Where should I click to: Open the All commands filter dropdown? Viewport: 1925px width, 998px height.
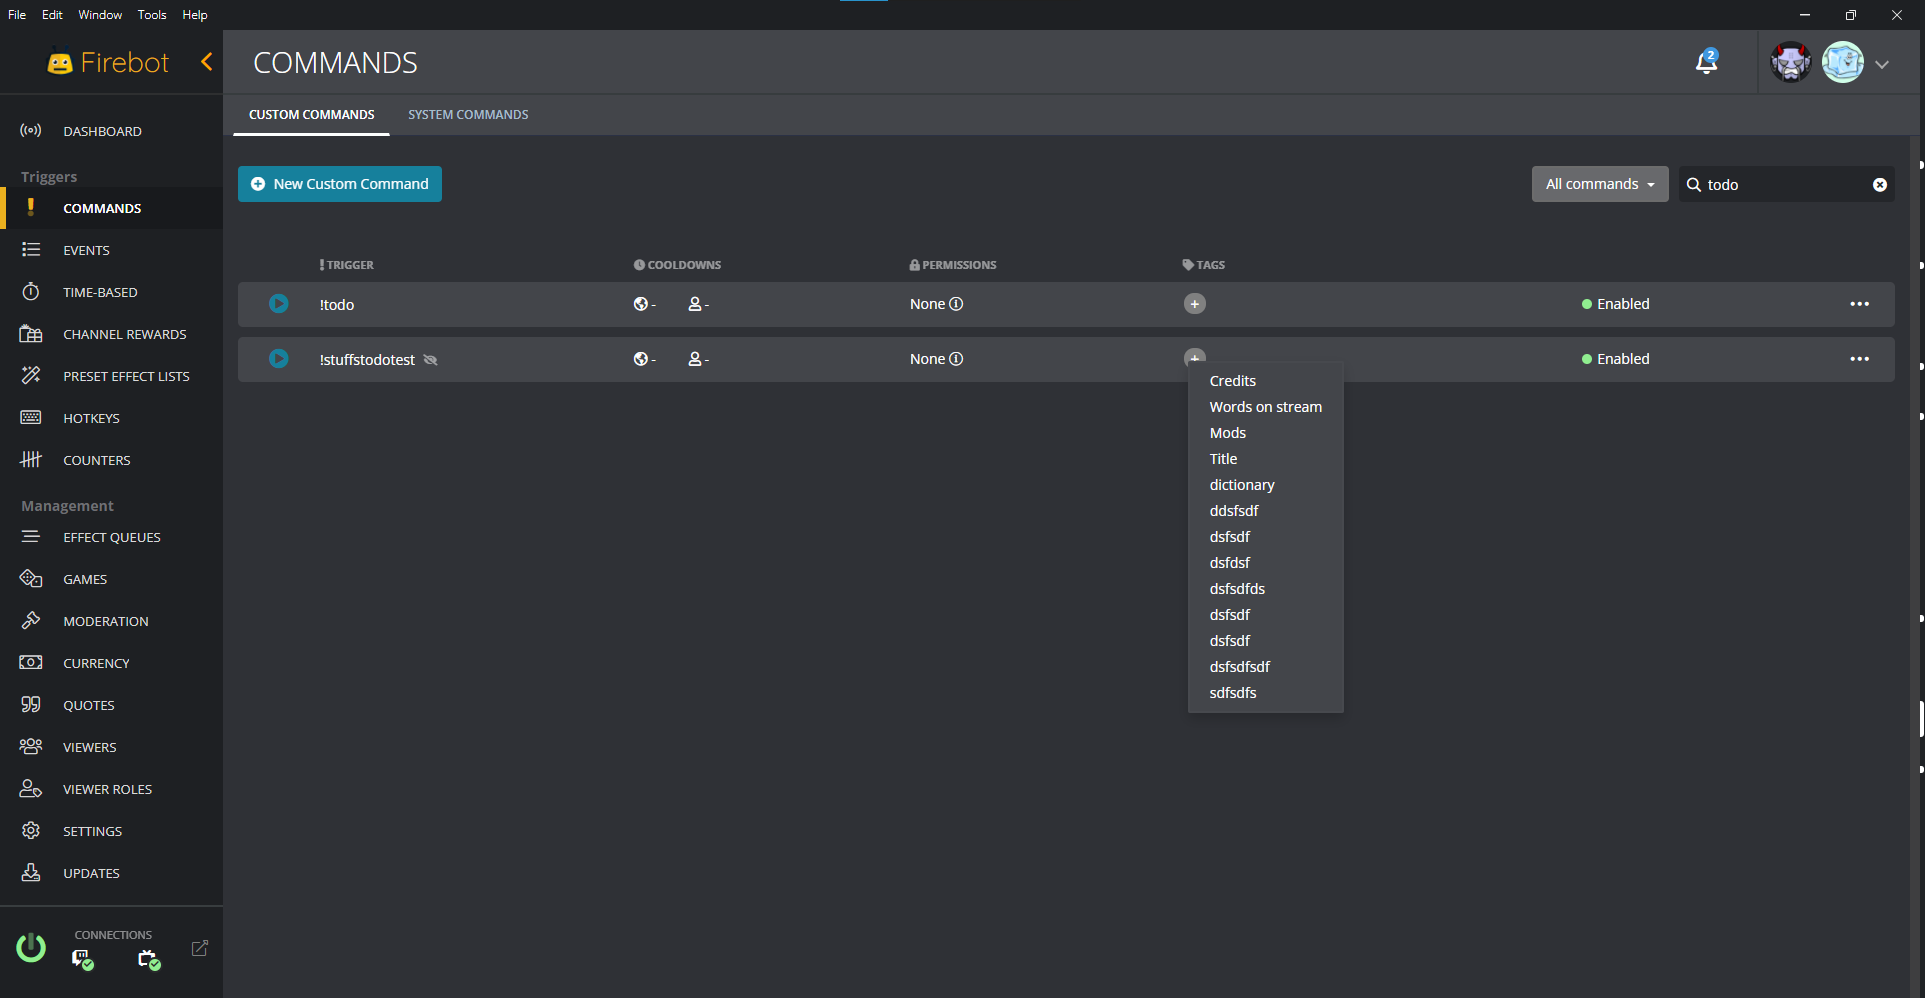point(1599,184)
